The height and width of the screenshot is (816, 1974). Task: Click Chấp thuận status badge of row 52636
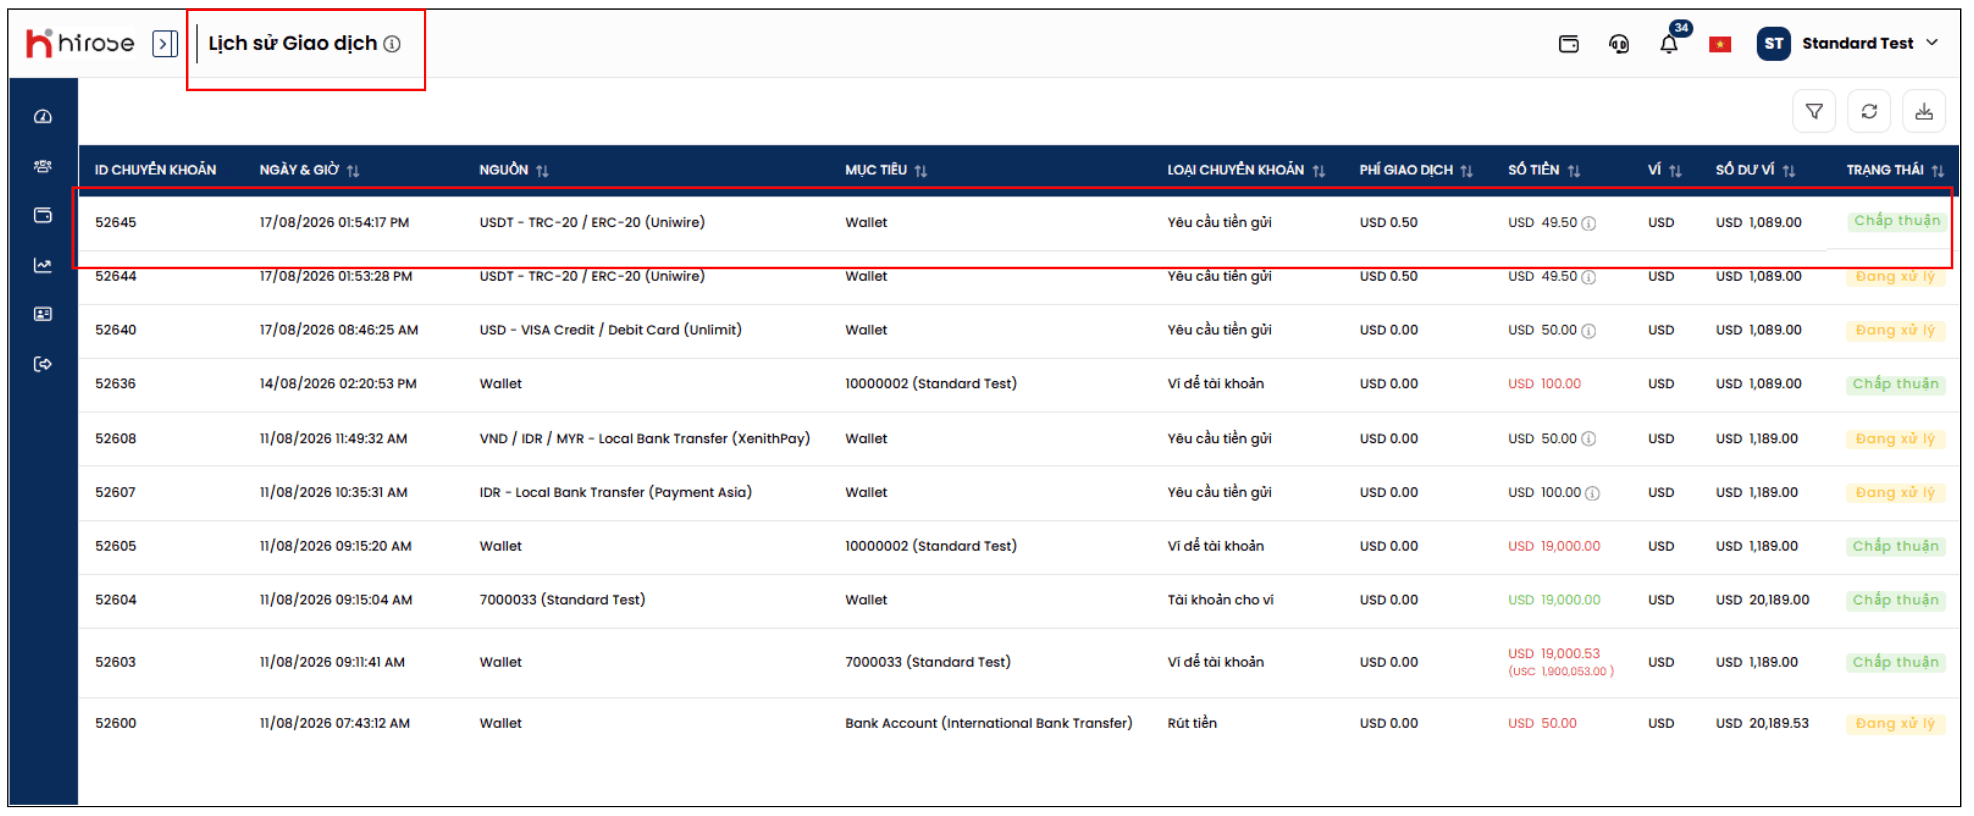(x=1895, y=384)
